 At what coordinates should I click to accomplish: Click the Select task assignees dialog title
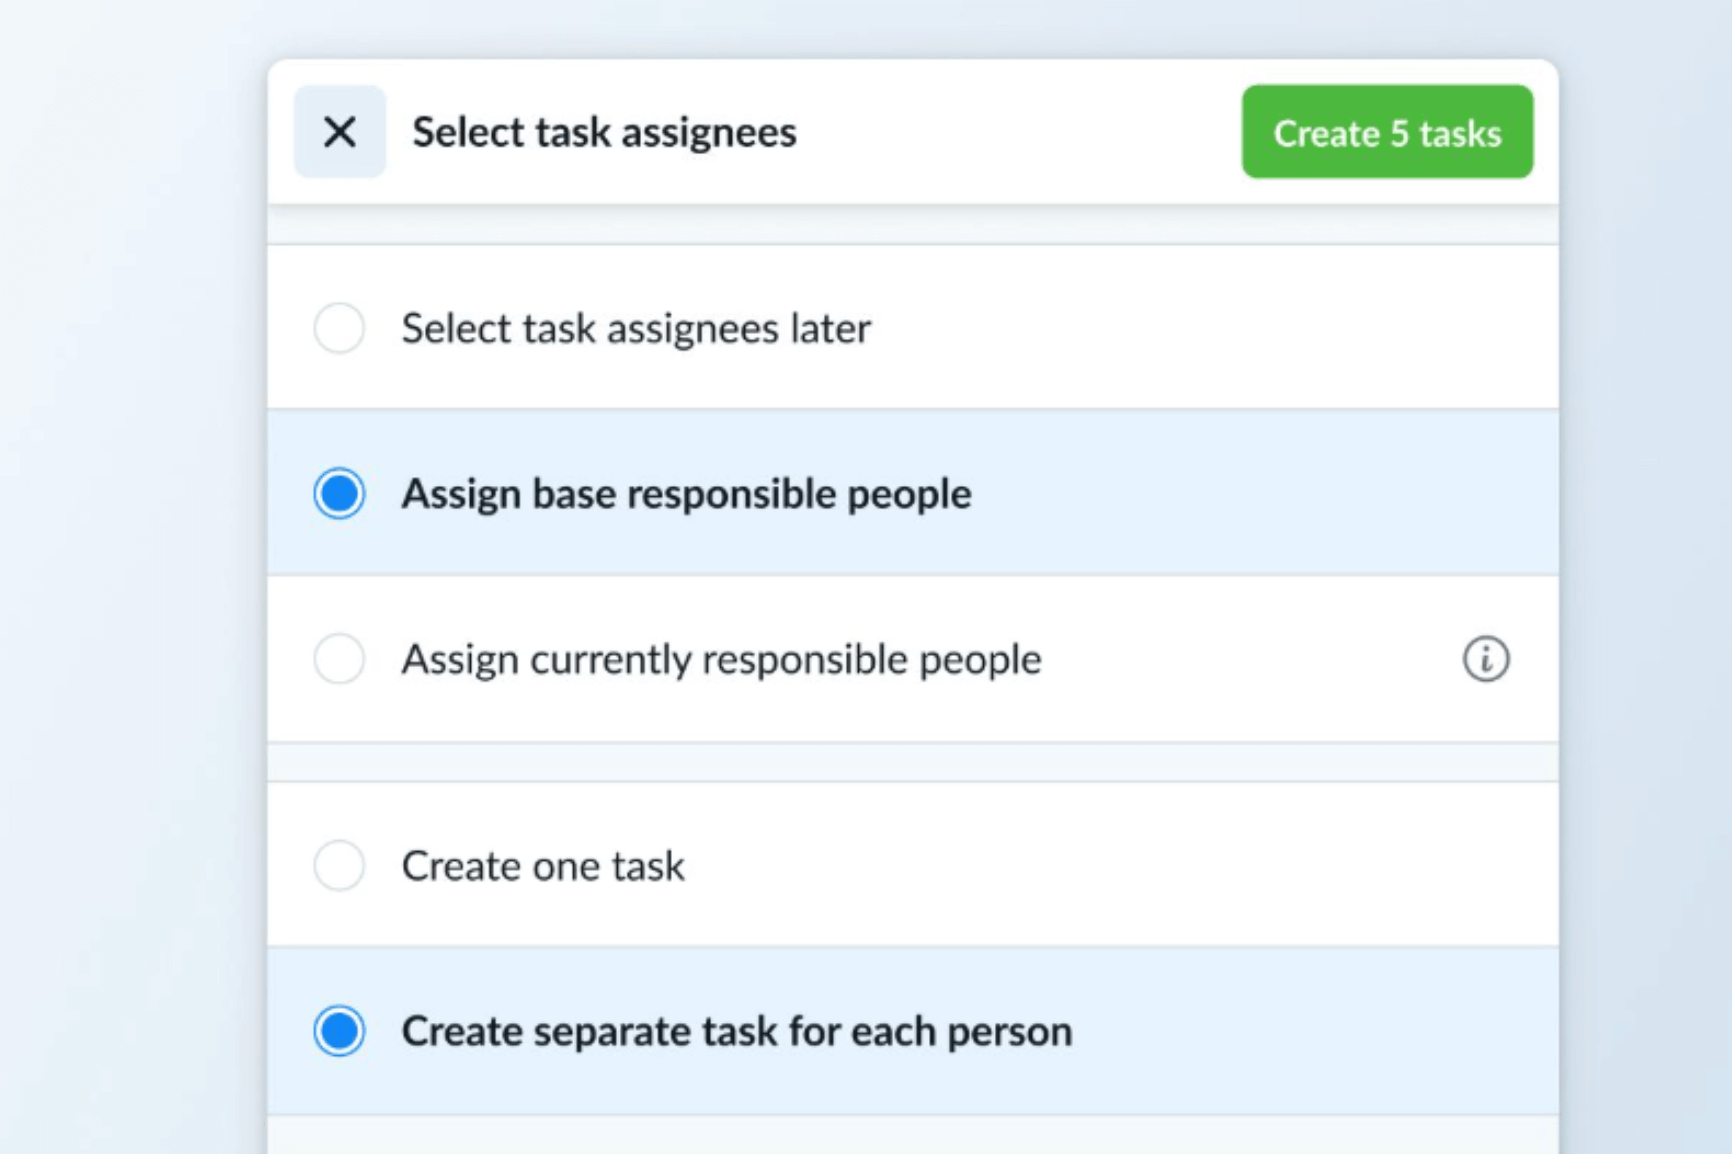[604, 131]
